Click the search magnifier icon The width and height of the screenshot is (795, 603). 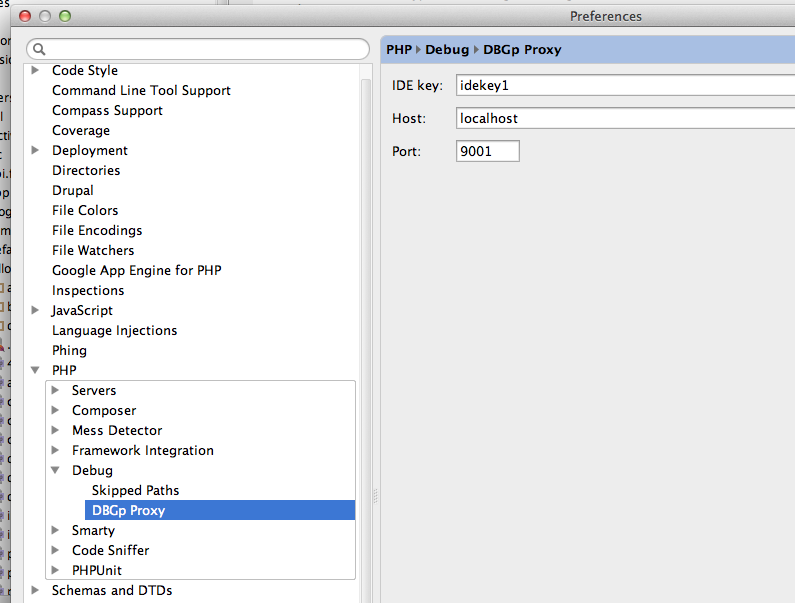[x=39, y=49]
